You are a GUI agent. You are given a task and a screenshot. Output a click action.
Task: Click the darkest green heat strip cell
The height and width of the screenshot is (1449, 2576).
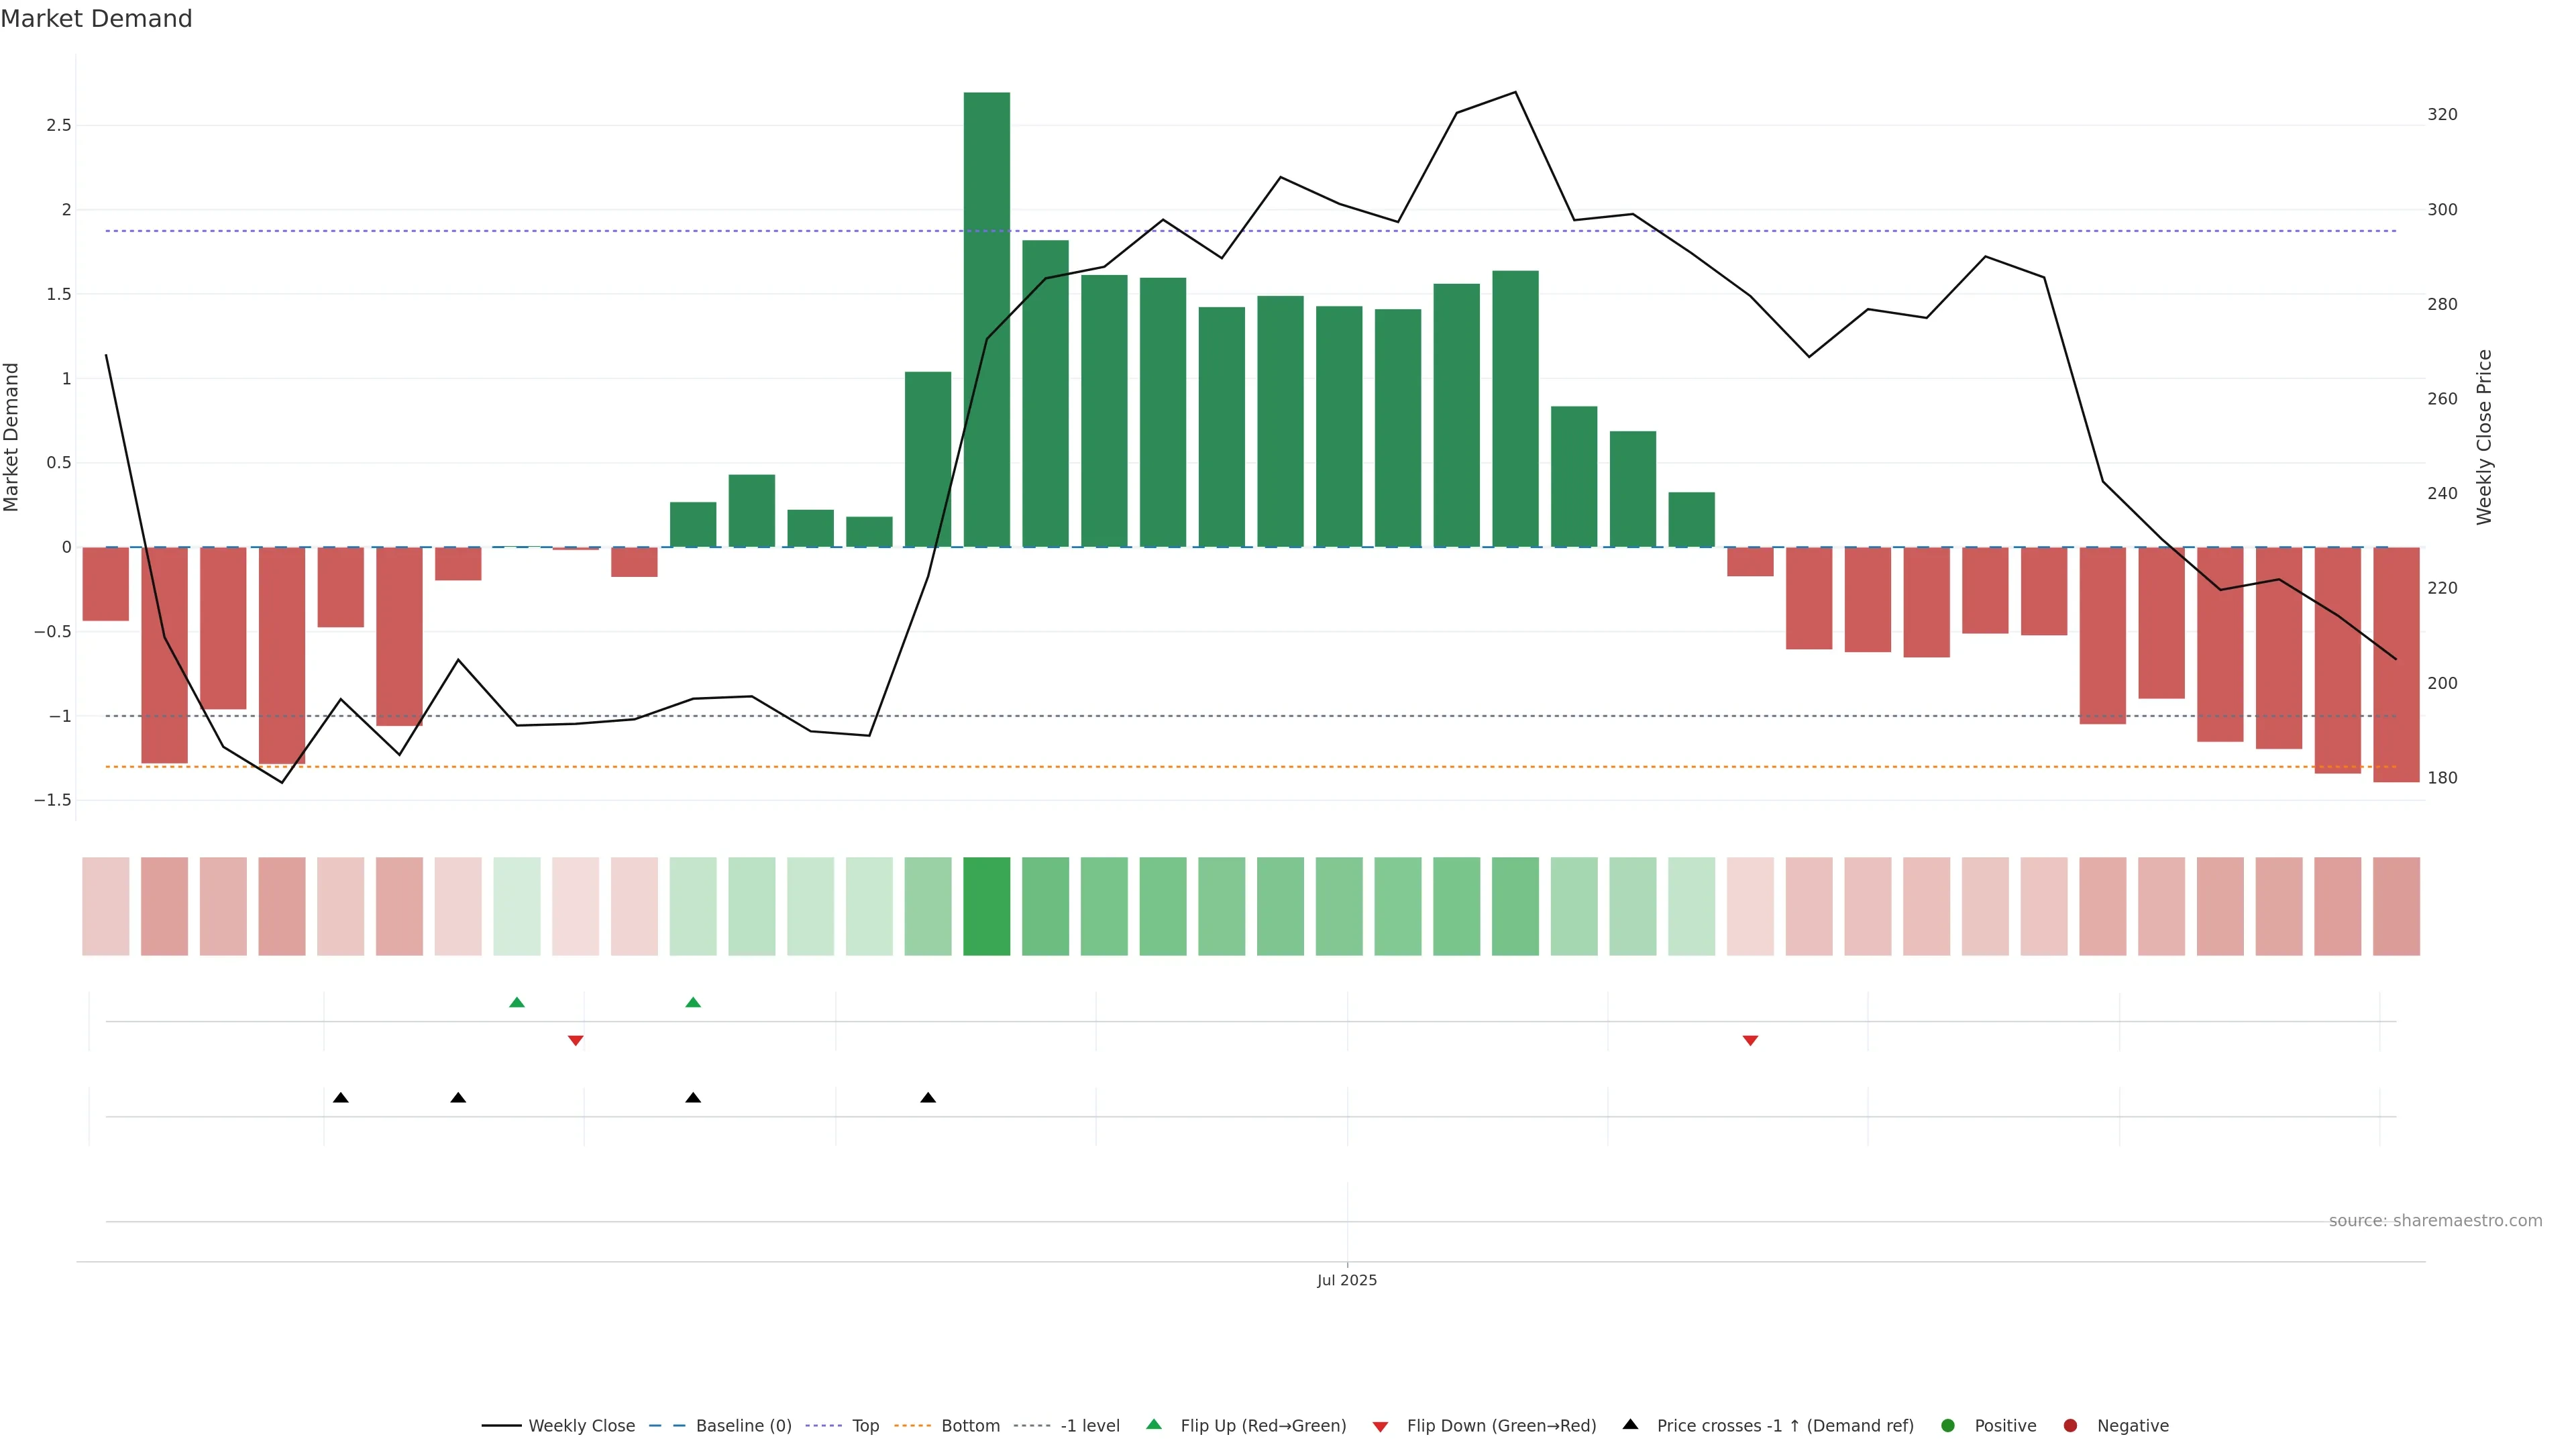986,906
